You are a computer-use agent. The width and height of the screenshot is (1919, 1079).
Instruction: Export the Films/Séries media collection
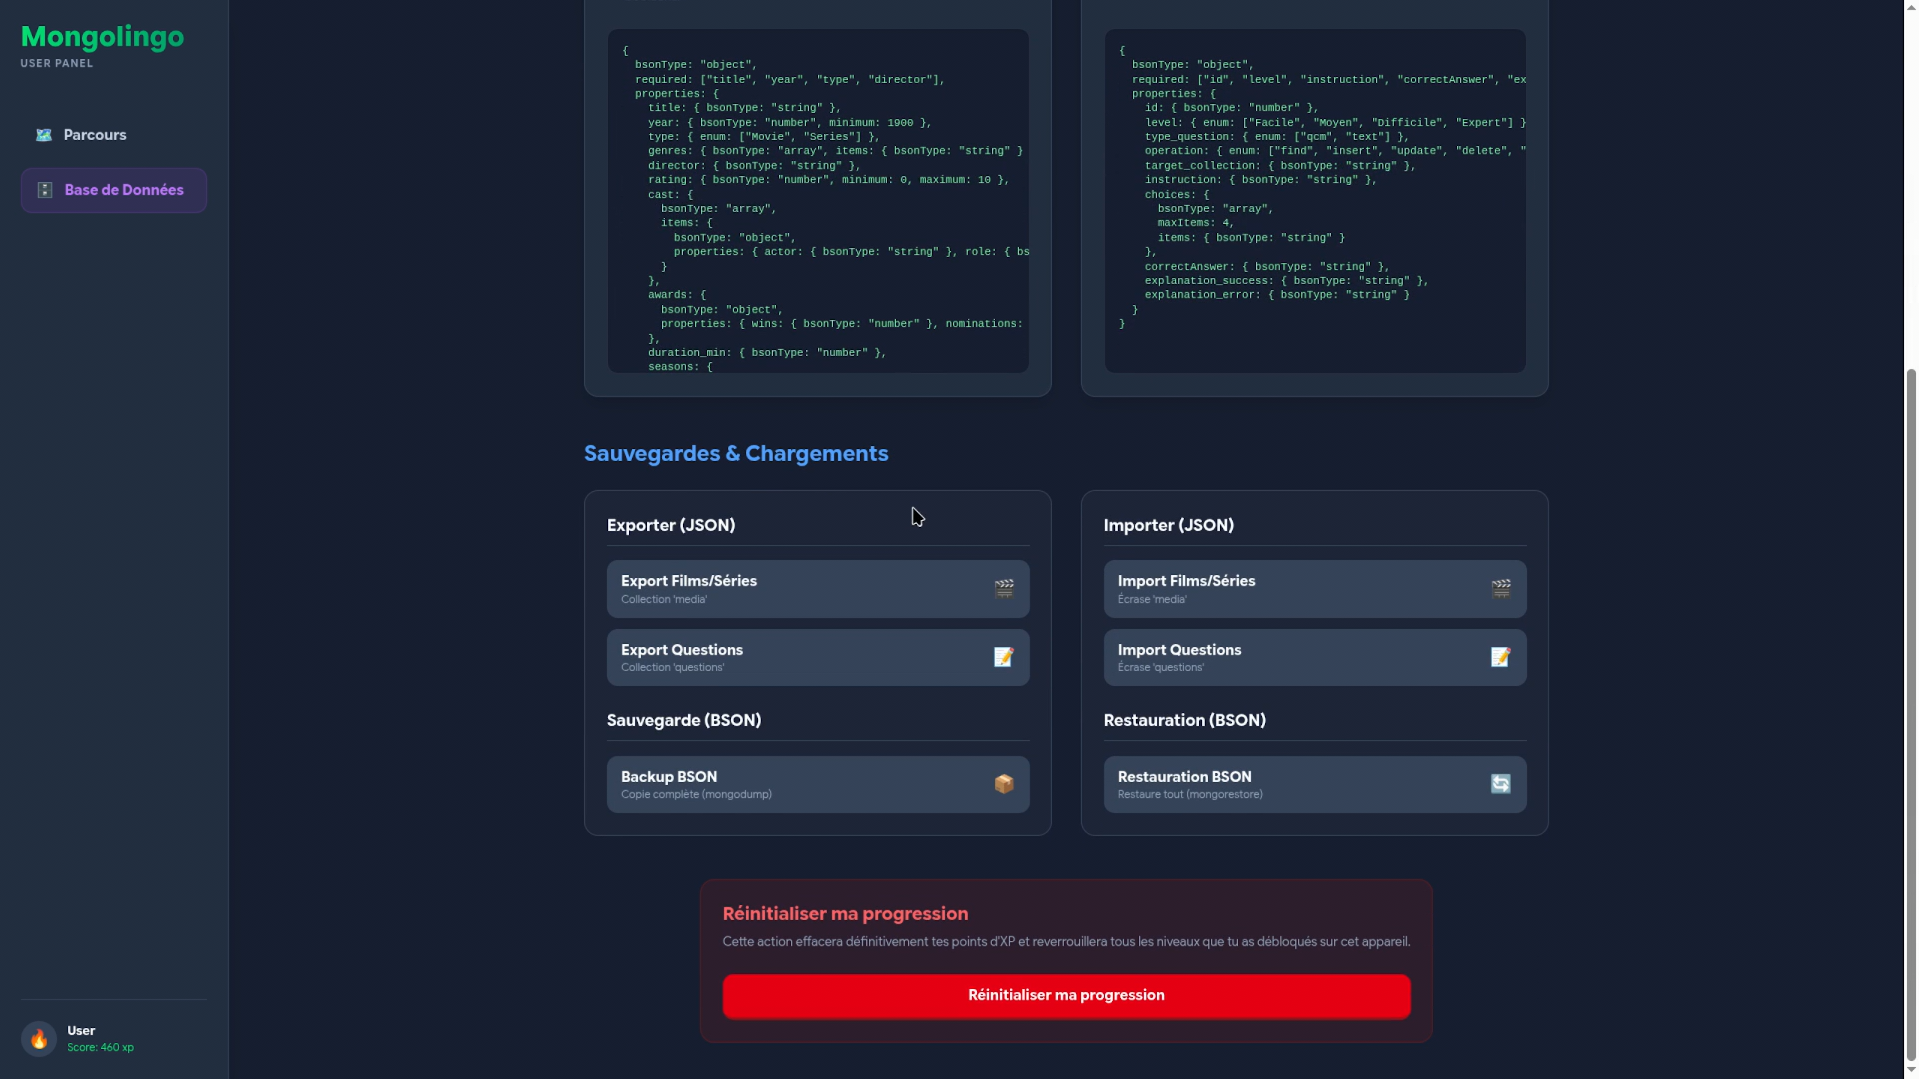(818, 589)
